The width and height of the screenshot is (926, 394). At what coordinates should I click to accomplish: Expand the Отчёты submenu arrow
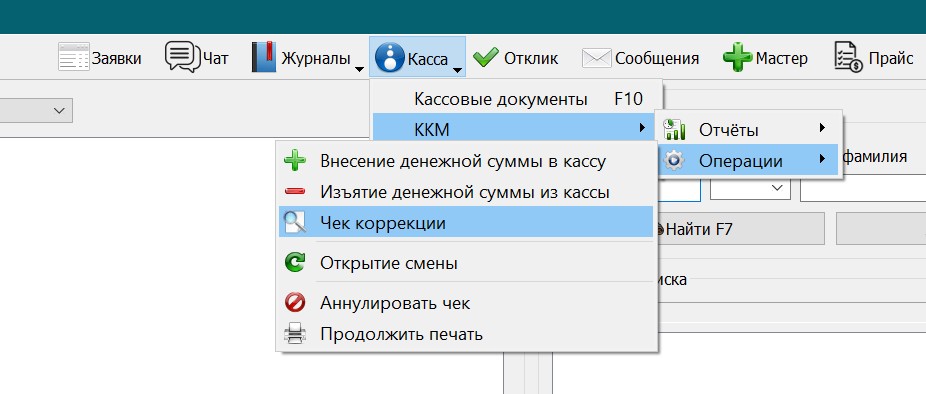point(822,128)
